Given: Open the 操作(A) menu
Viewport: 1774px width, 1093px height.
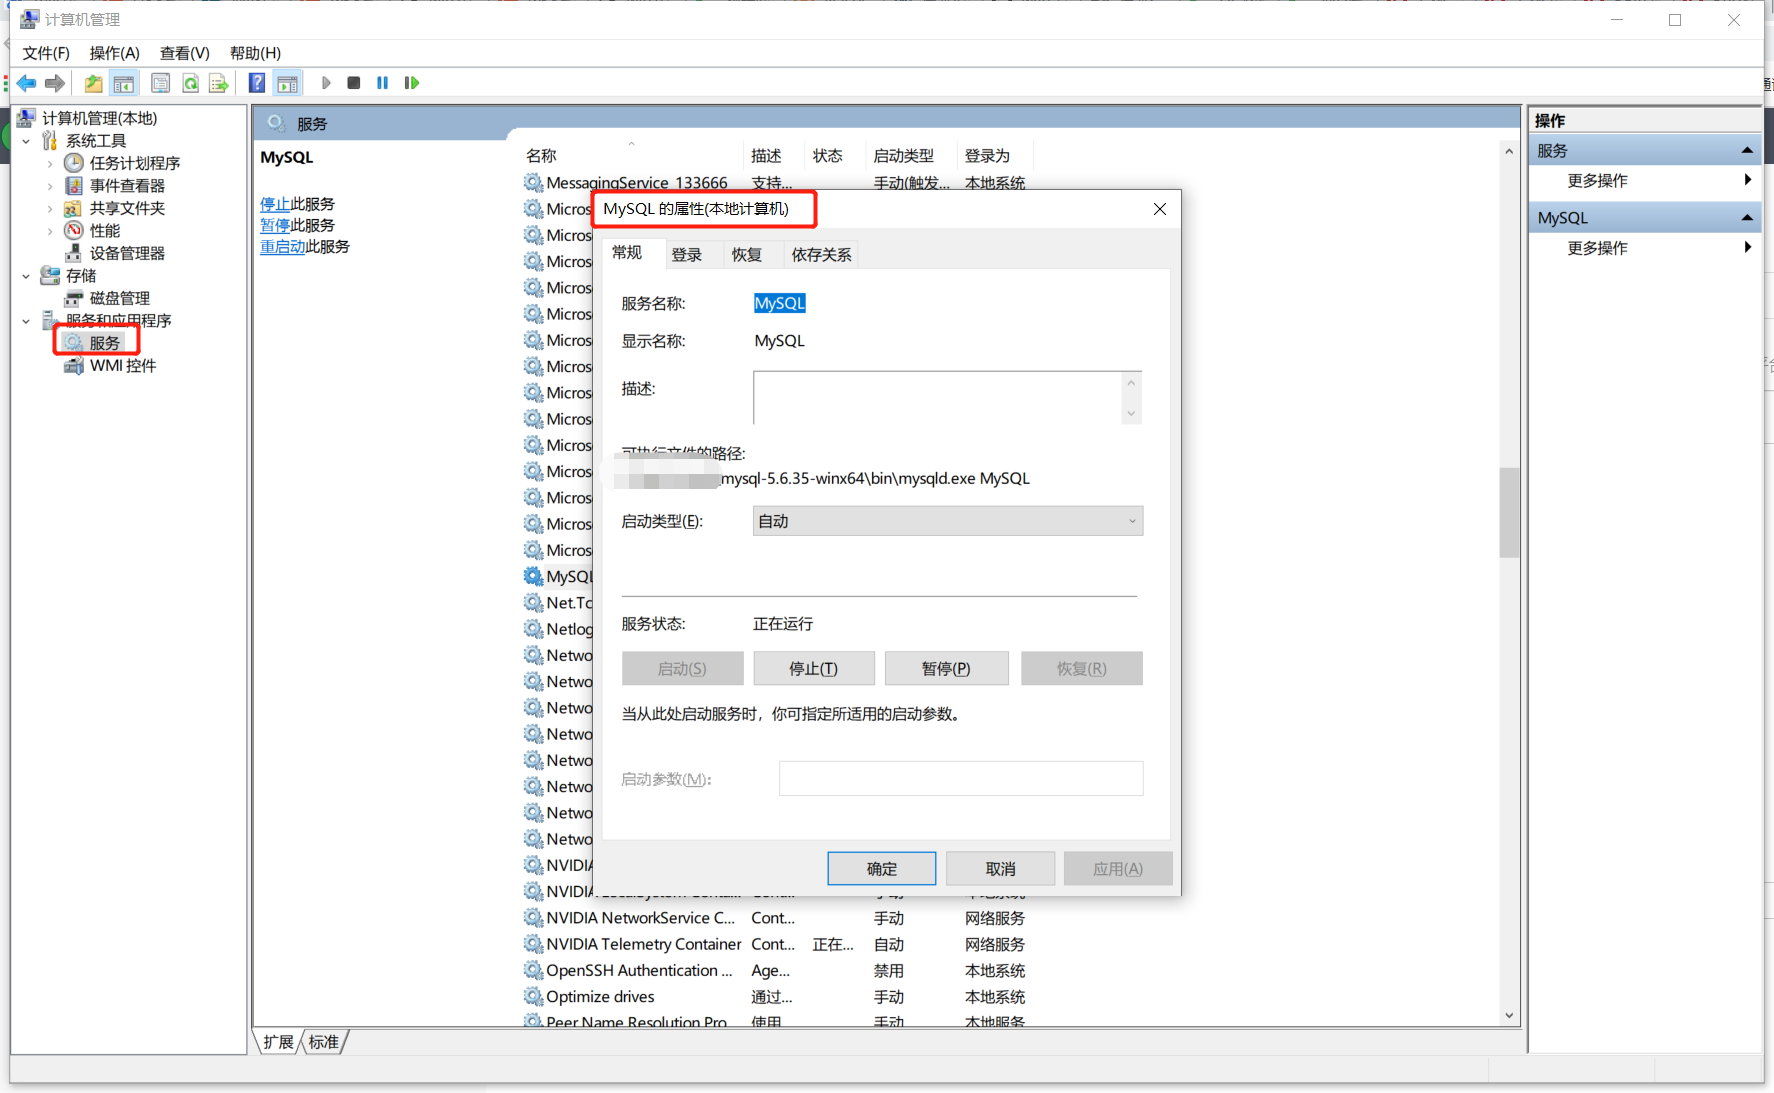Looking at the screenshot, I should [x=114, y=53].
